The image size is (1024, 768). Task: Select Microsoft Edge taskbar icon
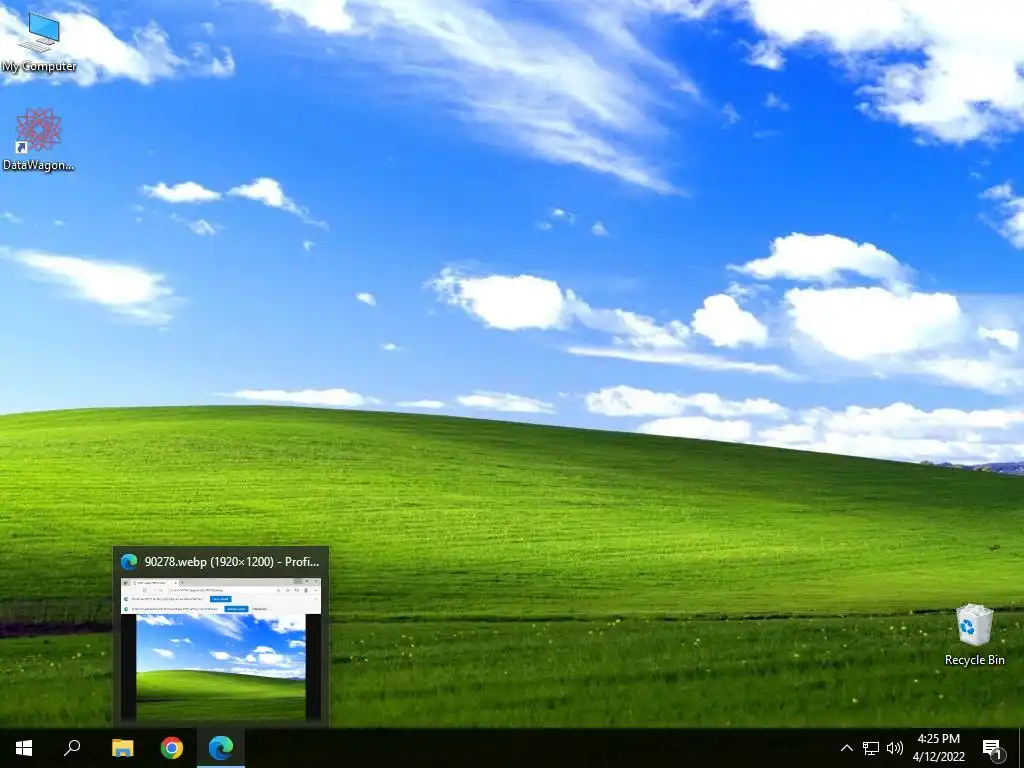coord(221,748)
